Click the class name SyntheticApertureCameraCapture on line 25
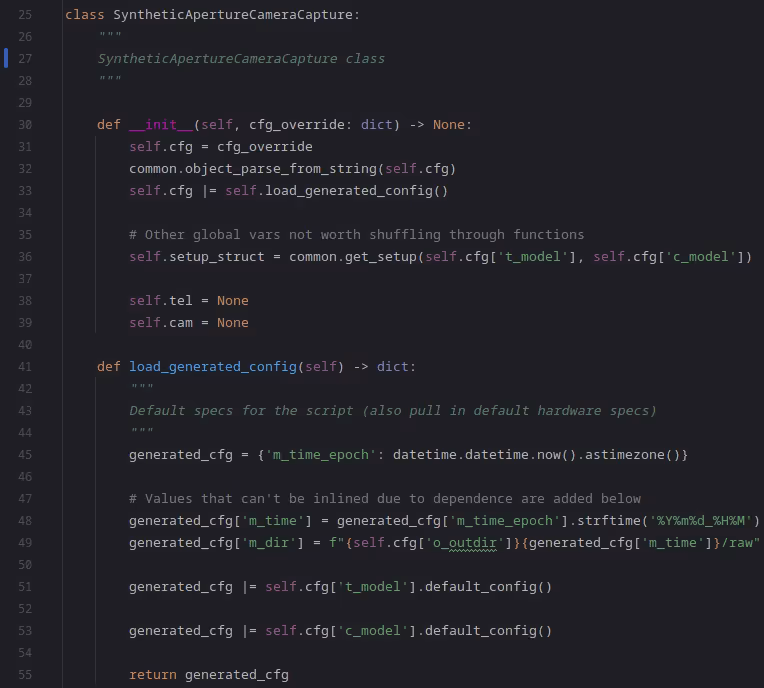Viewport: 764px width, 688px height. [233, 15]
